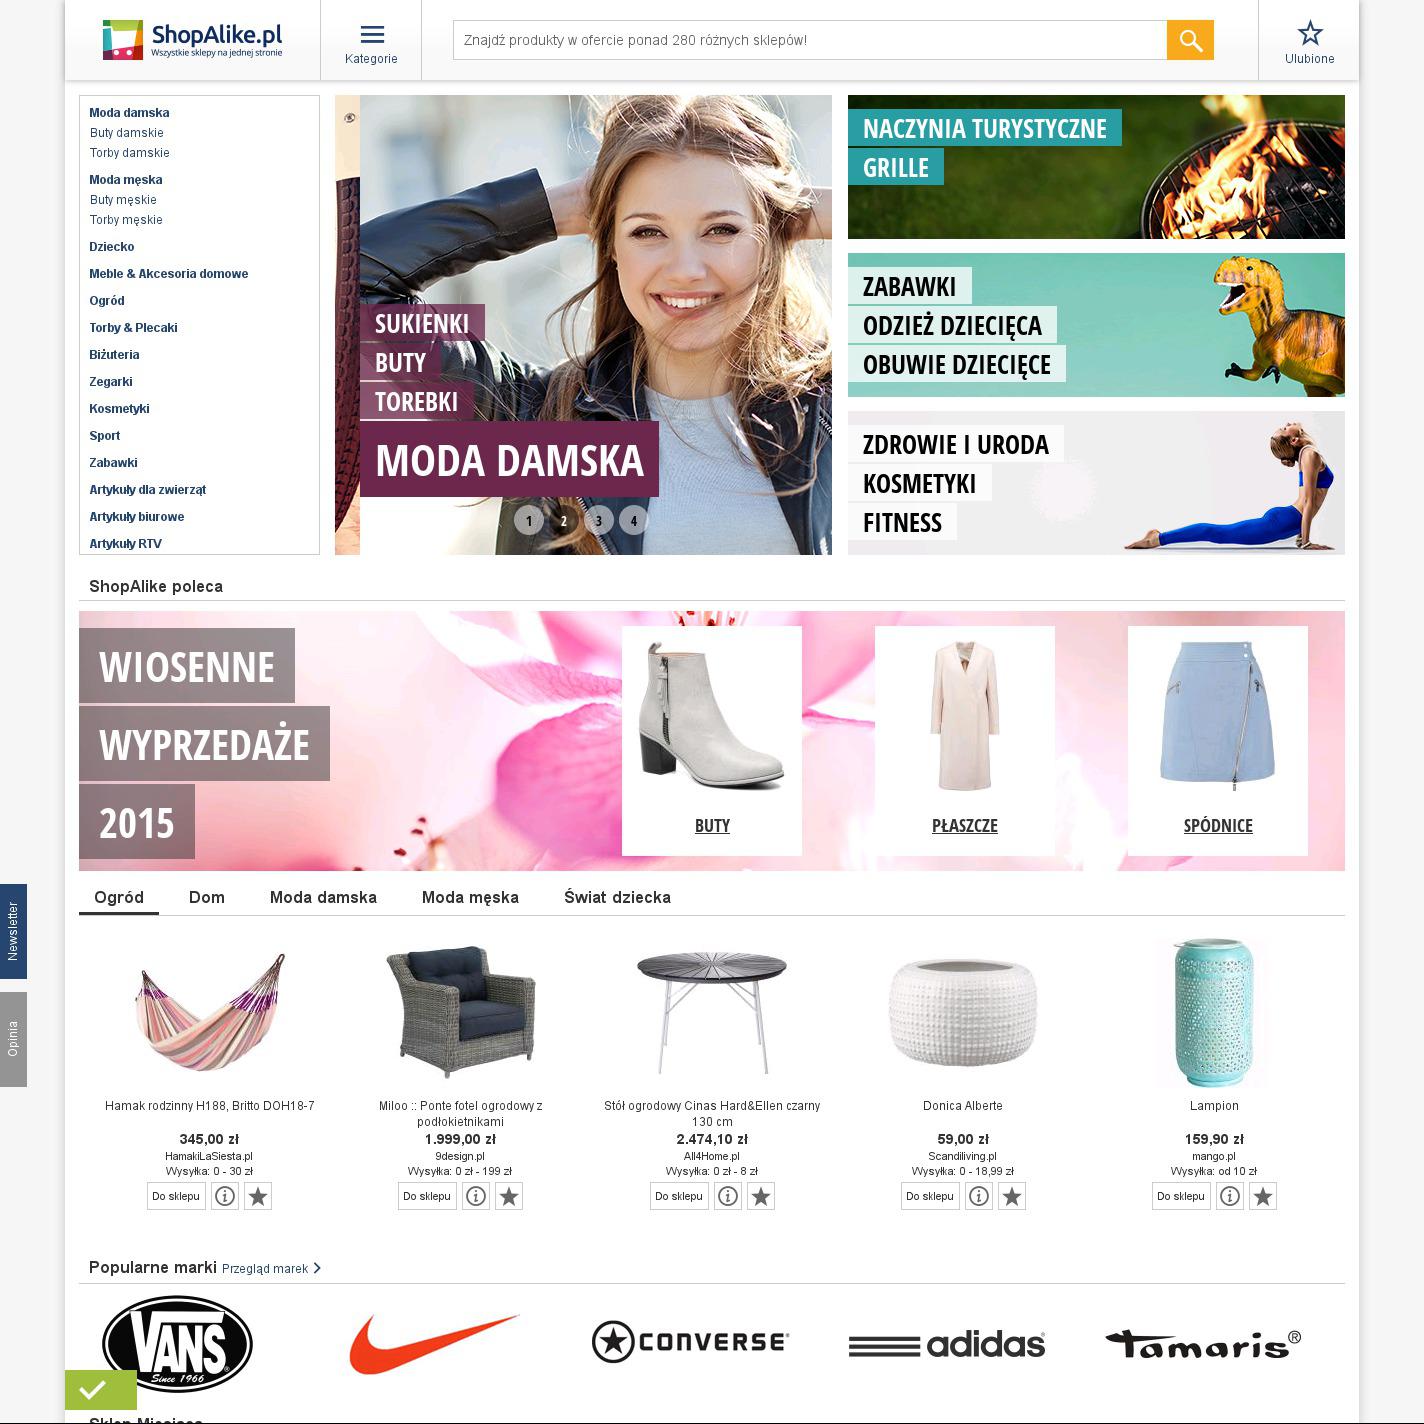
Task: Switch to the Moda męska tab
Action: [470, 897]
